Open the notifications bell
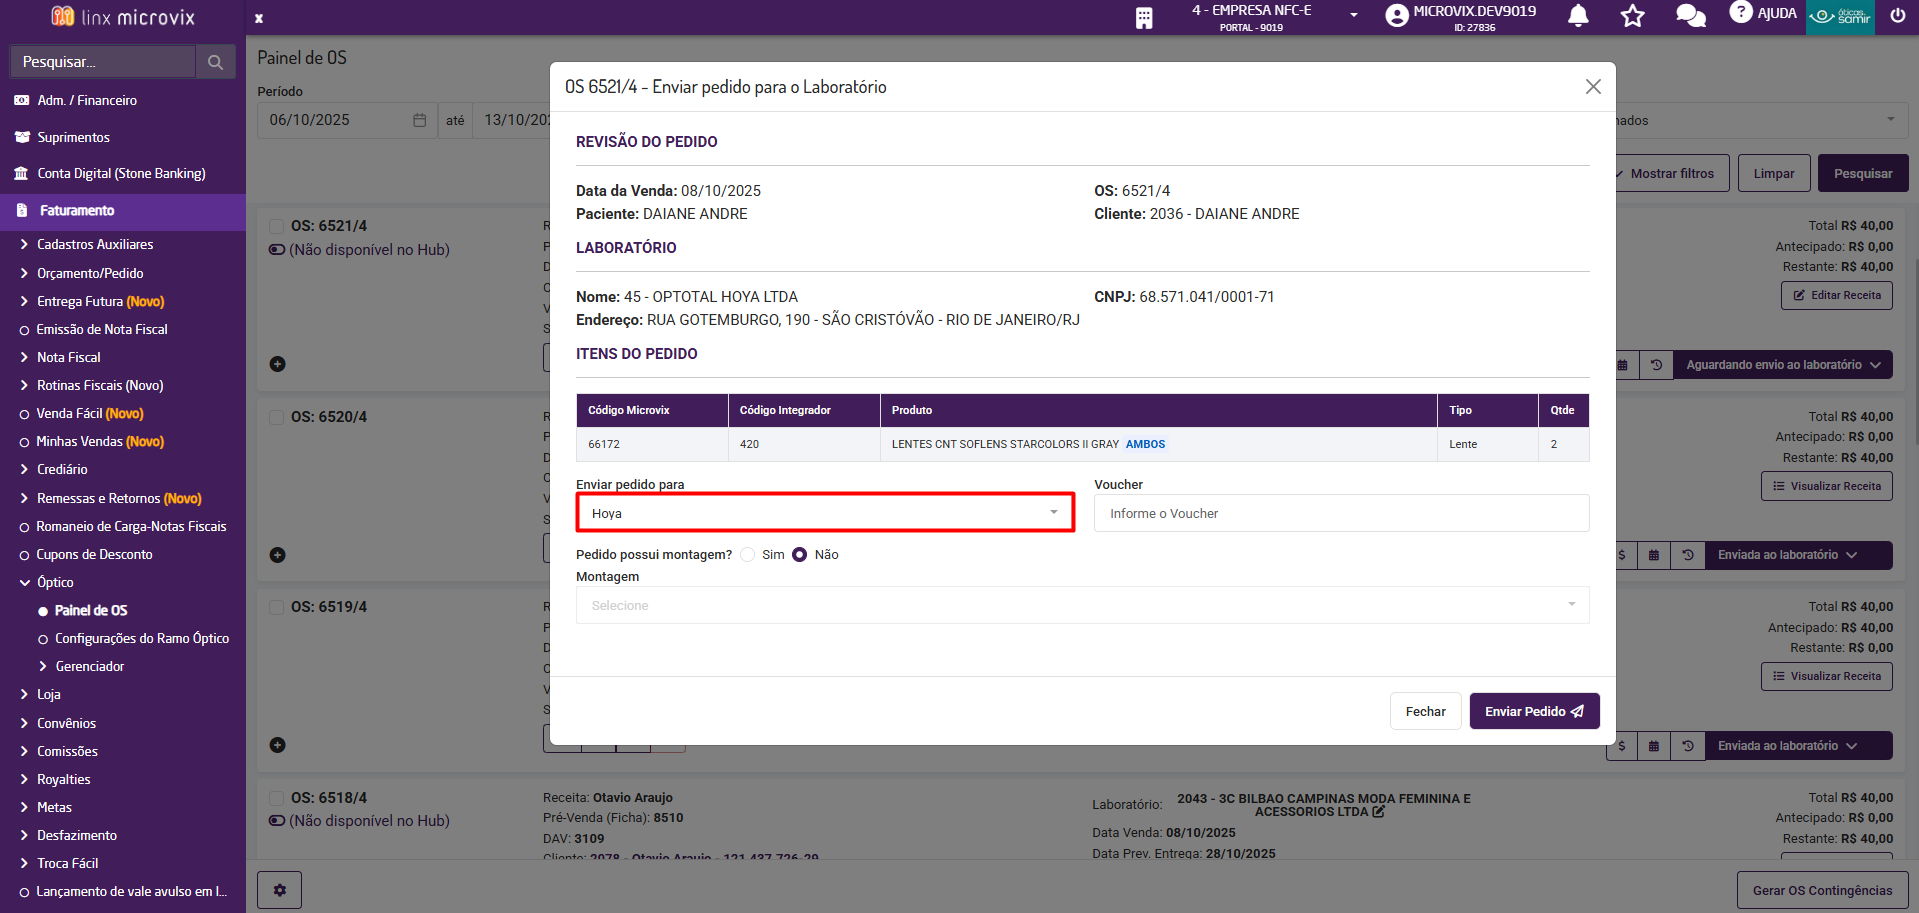This screenshot has width=1919, height=913. [1578, 15]
